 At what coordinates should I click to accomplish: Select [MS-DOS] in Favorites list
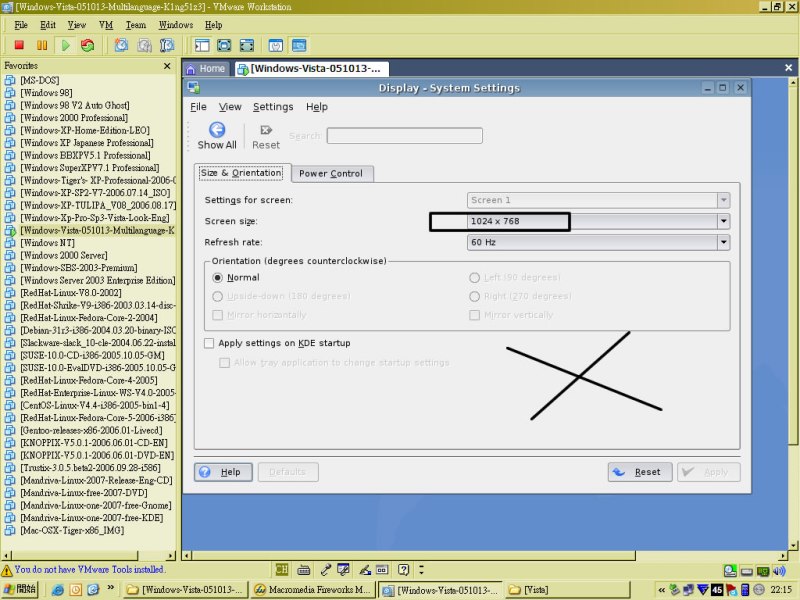click(39, 80)
